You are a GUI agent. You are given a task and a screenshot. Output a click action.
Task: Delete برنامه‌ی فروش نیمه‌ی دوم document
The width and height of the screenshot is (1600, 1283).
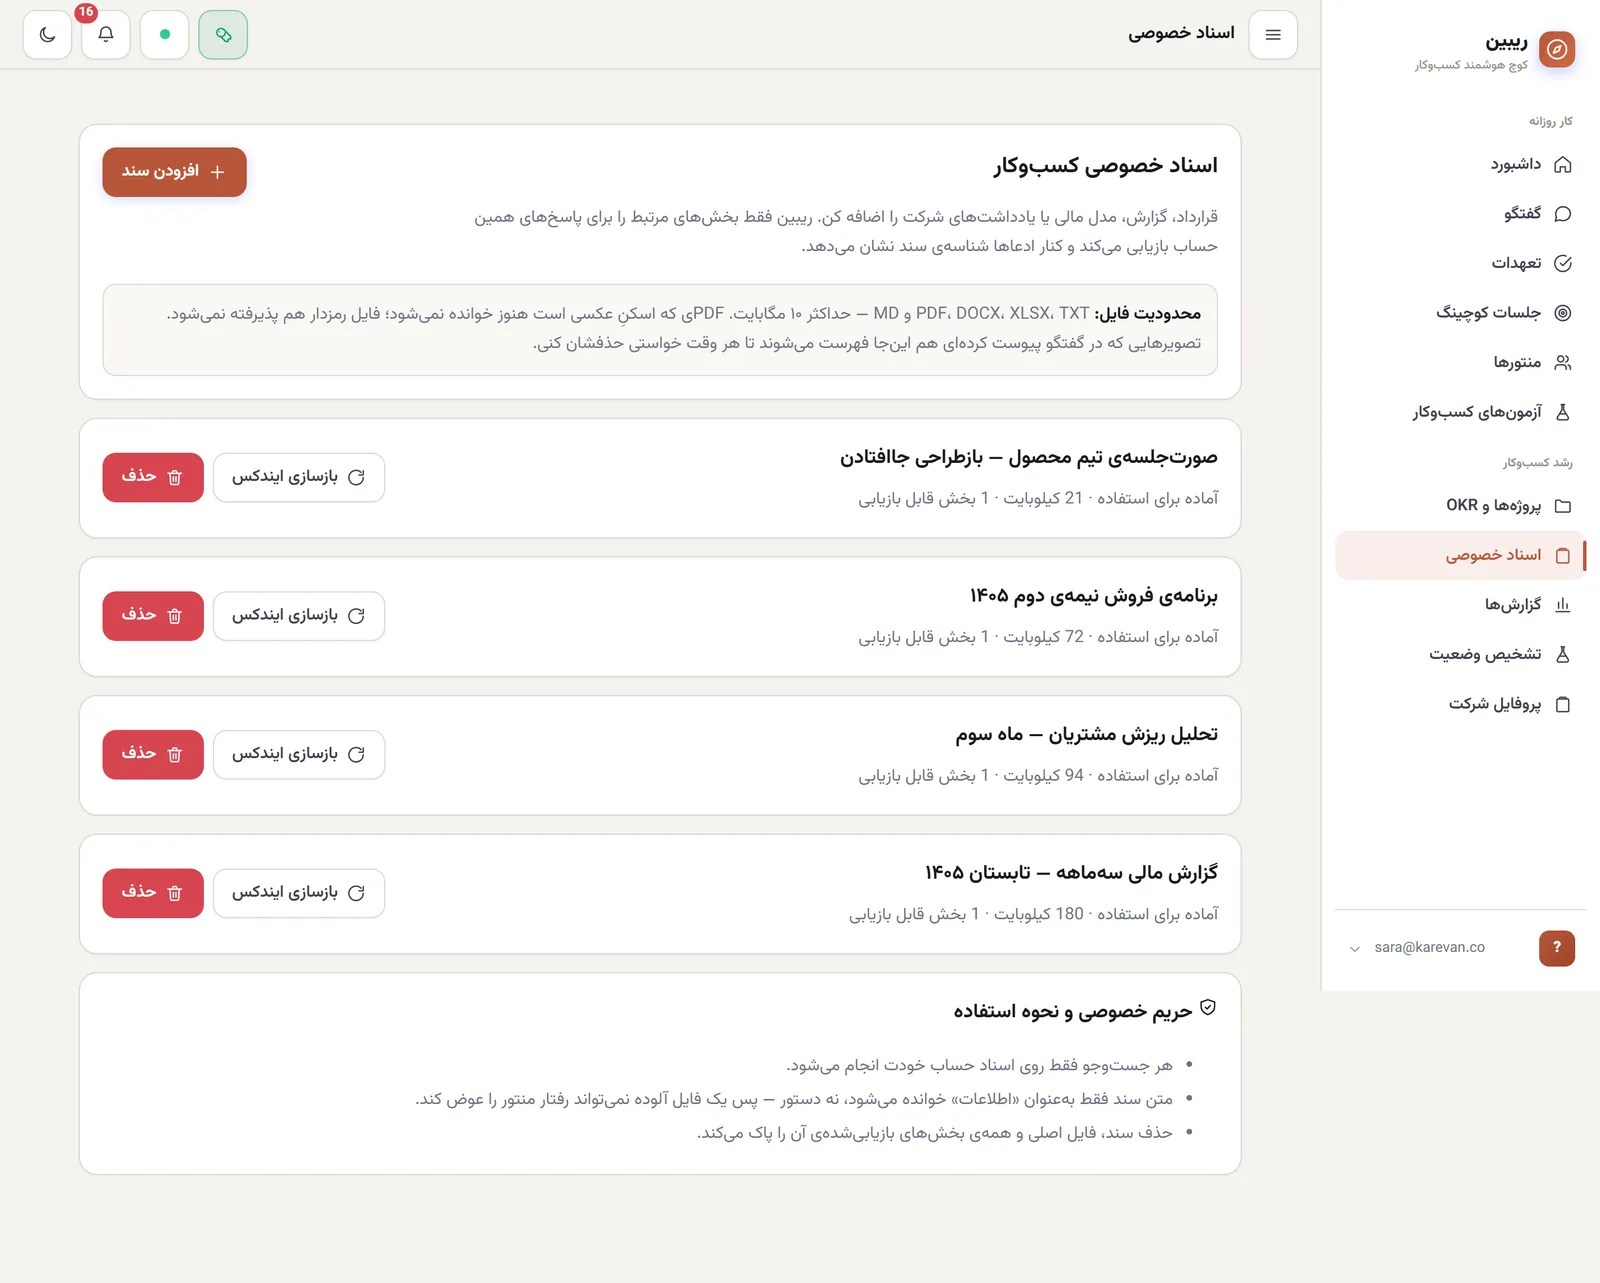[x=153, y=616]
